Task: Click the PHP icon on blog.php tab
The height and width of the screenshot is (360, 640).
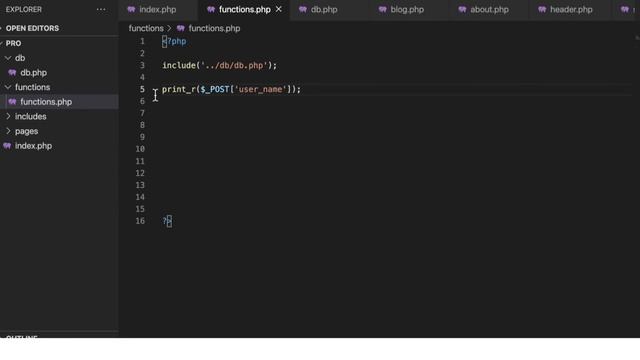Action: click(382, 9)
